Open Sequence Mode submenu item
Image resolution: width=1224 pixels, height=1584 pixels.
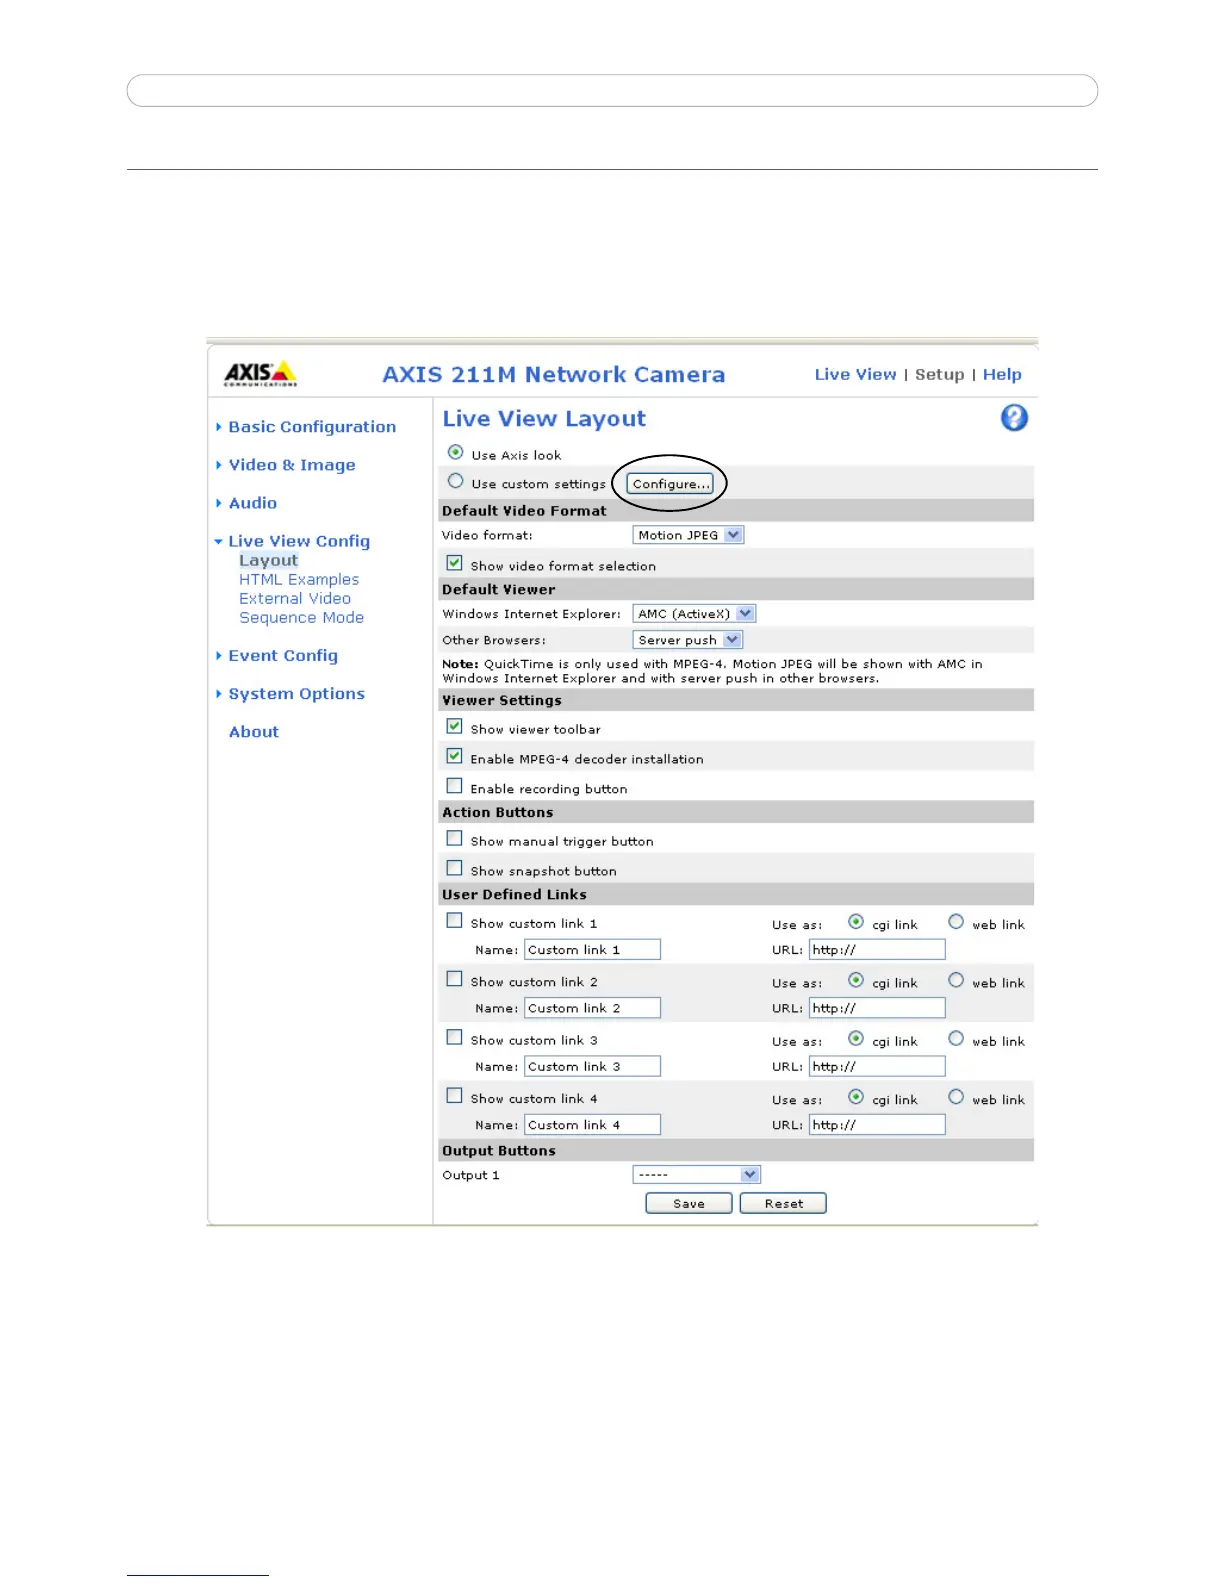pyautogui.click(x=301, y=618)
